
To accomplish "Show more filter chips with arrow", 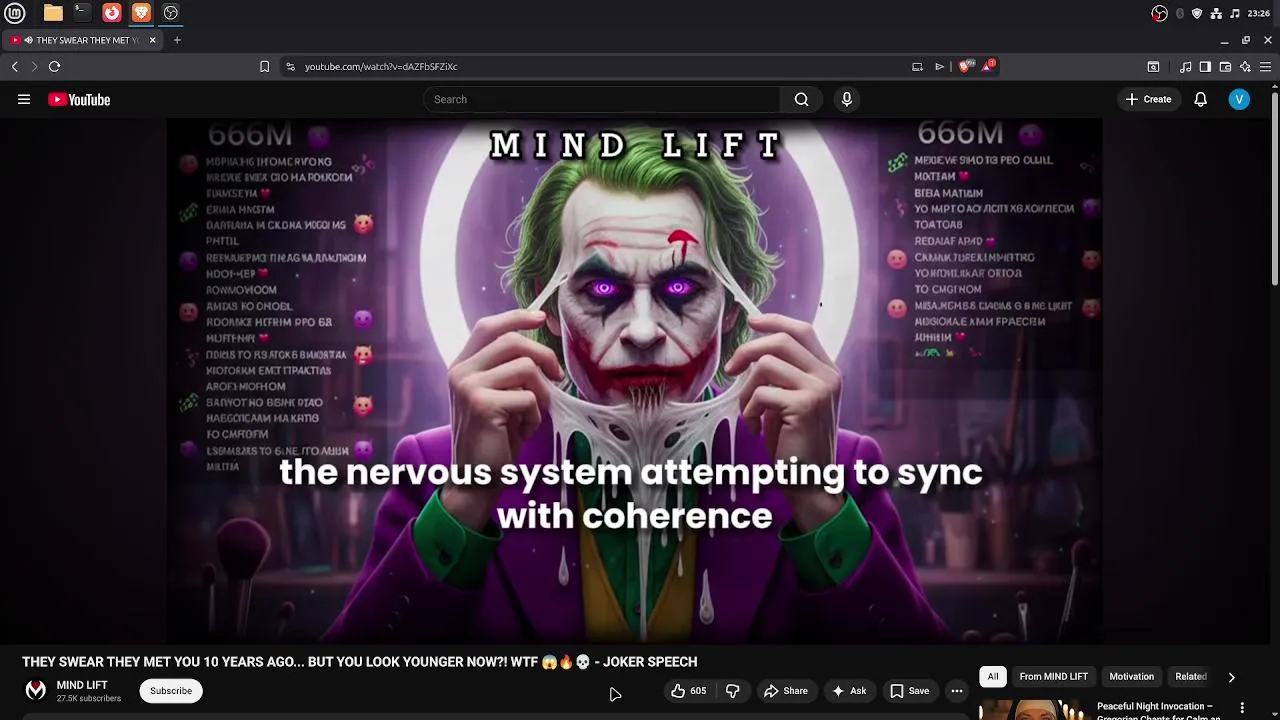I will click(1231, 677).
